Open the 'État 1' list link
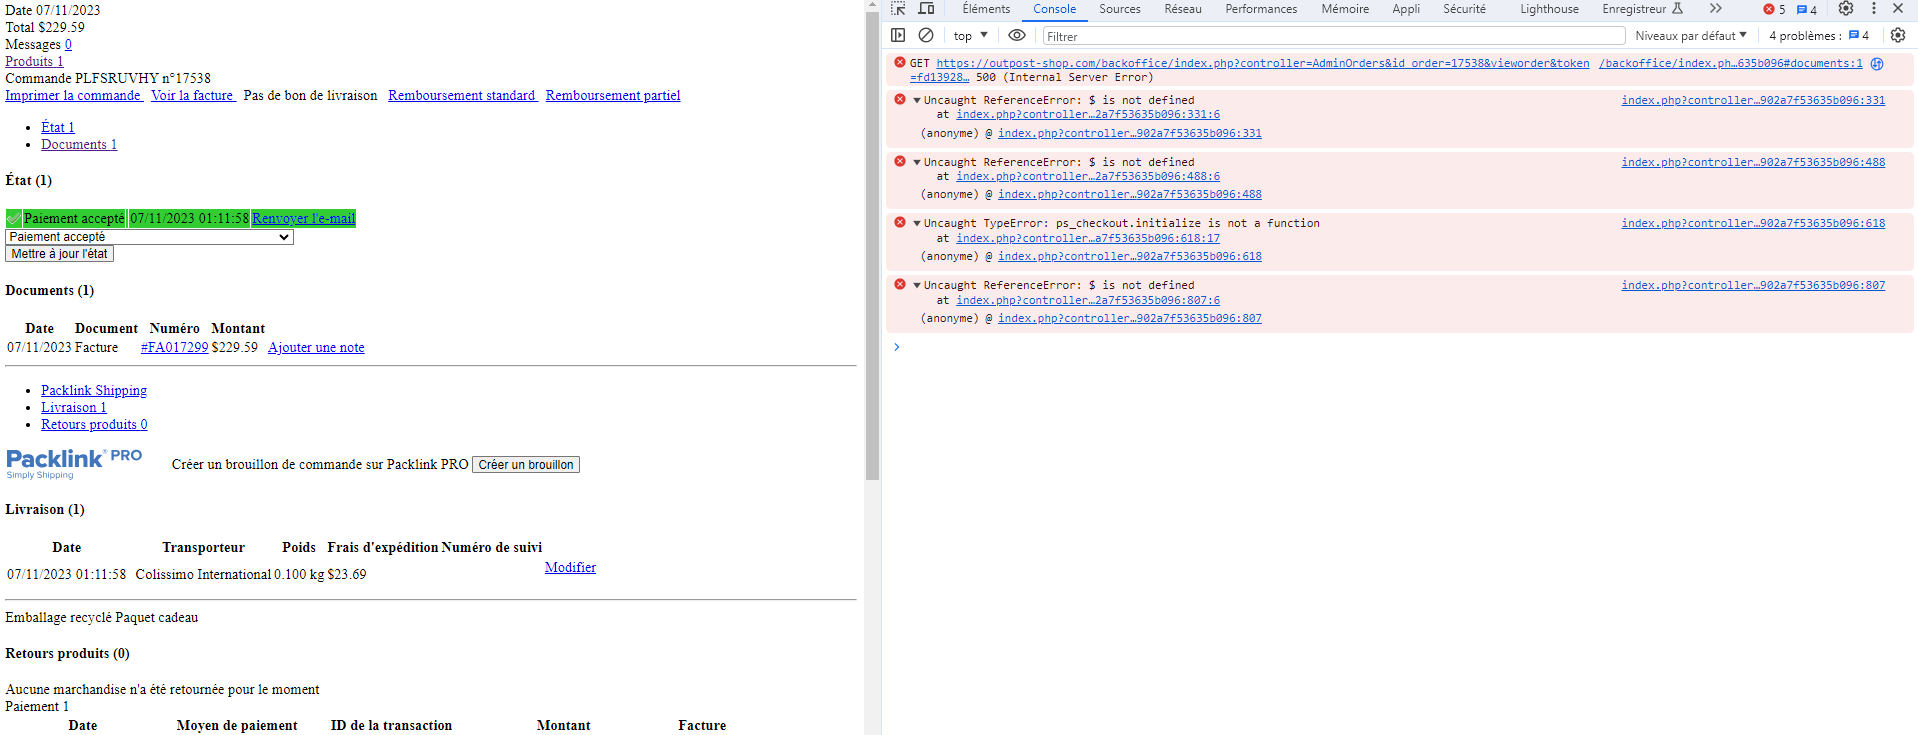1918x735 pixels. [x=58, y=128]
